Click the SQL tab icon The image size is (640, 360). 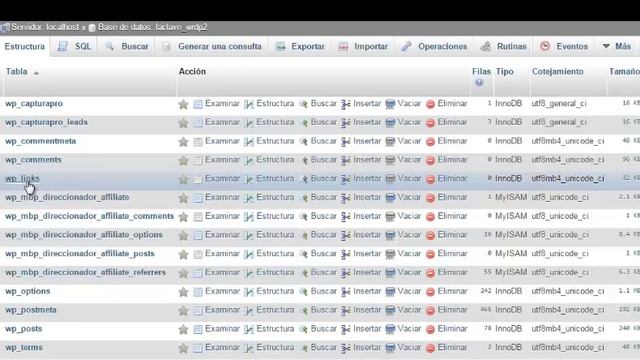tap(63, 47)
